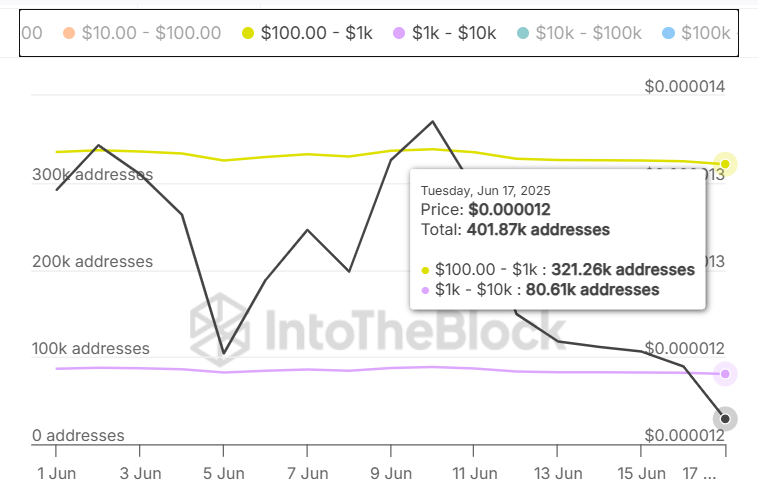The width and height of the screenshot is (758, 496).
Task: Click the yellow legend dot for $100.00 - $1k
Action: click(x=247, y=33)
